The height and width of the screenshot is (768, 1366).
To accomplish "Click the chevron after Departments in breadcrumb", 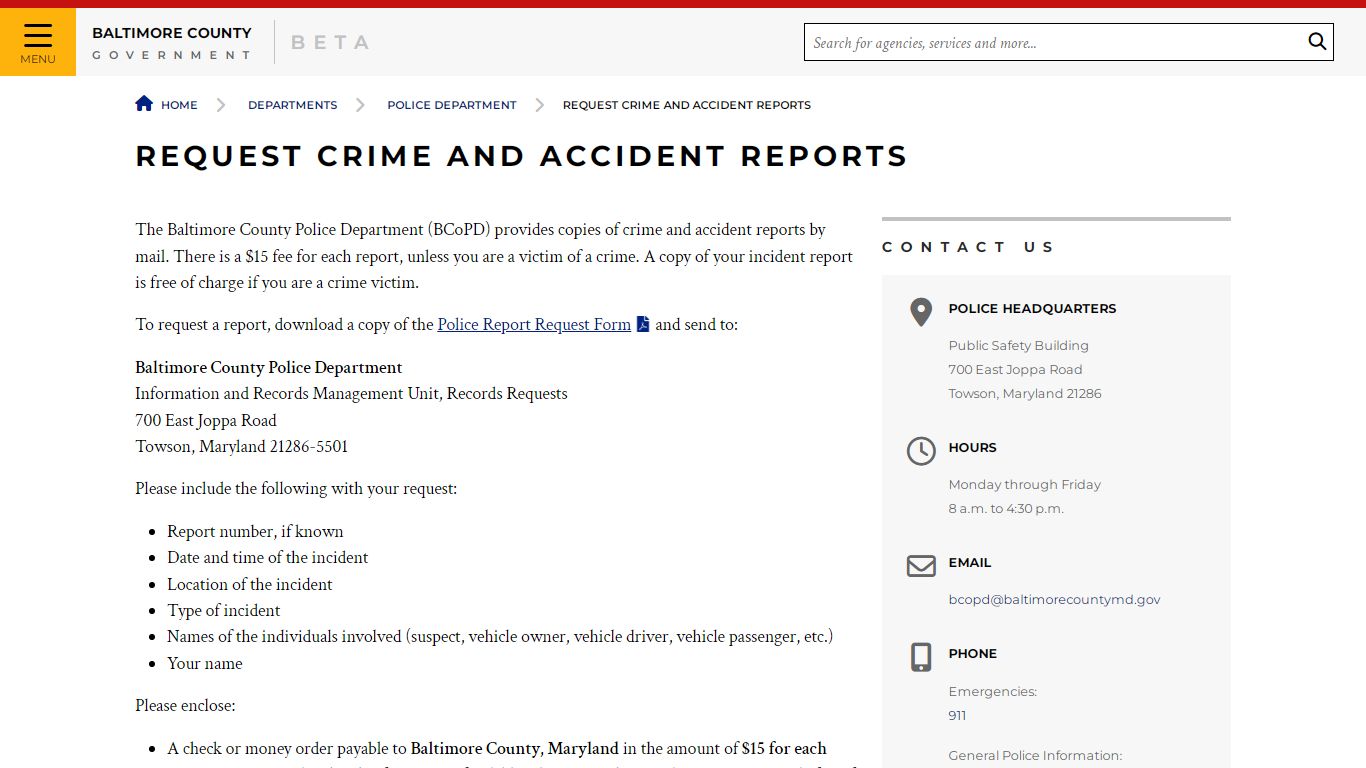I will (361, 105).
